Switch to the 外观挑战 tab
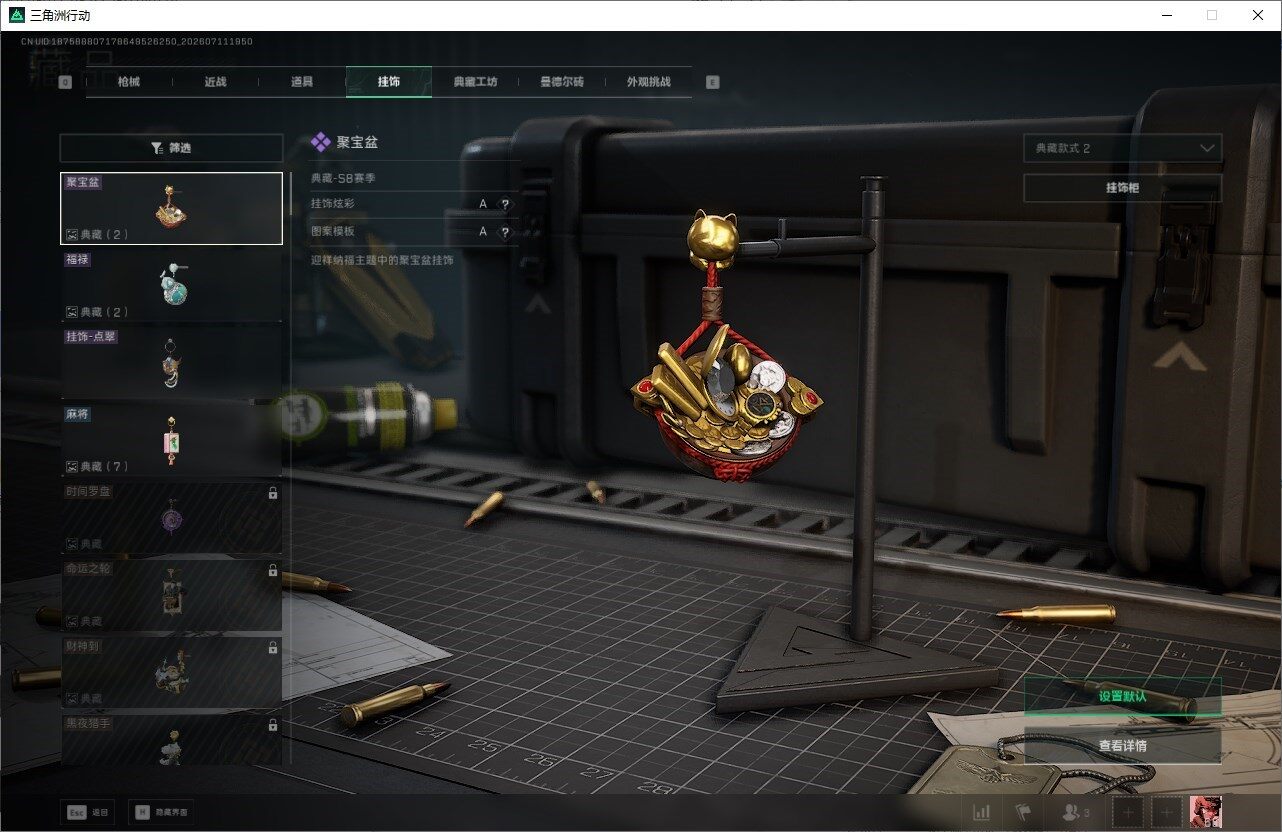1282x832 pixels. (x=648, y=82)
